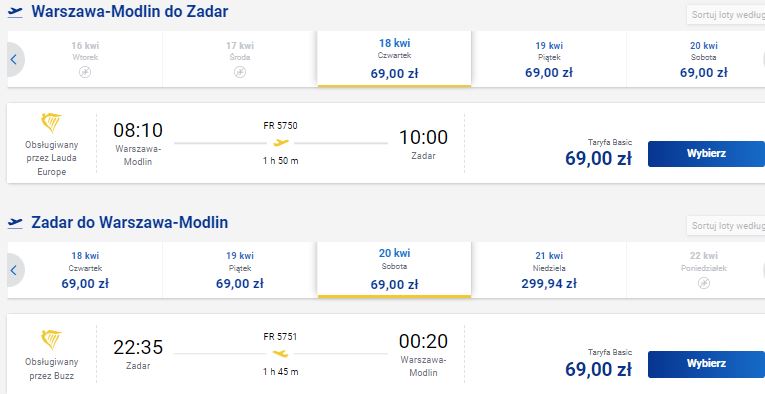Click the Ryanair harp logo on flight FR 5751
Image resolution: width=765 pixels, height=394 pixels.
pos(51,339)
